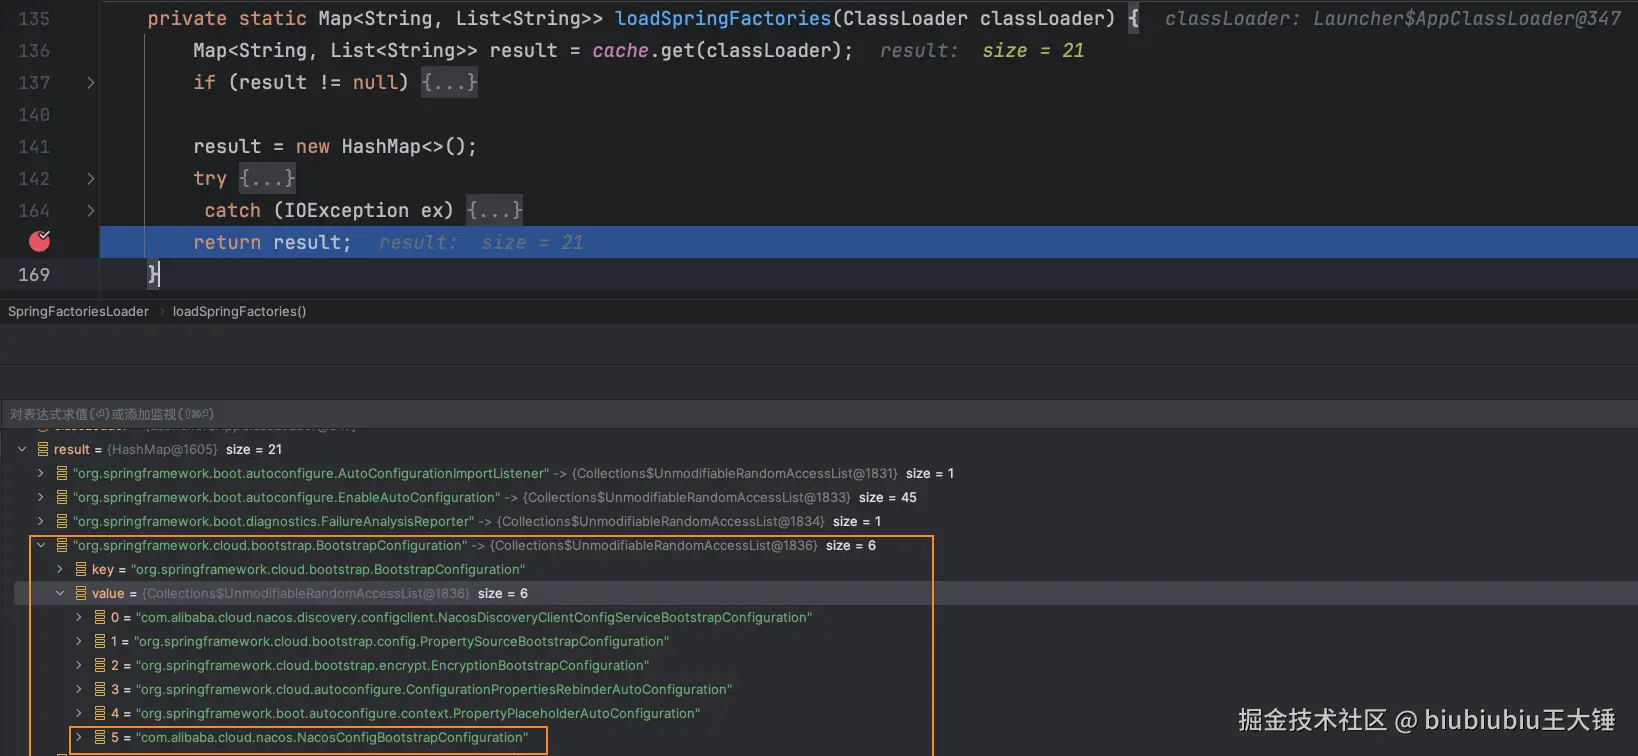Expand folded try block at line 142
Screen dimensions: 1638x756
(91, 179)
